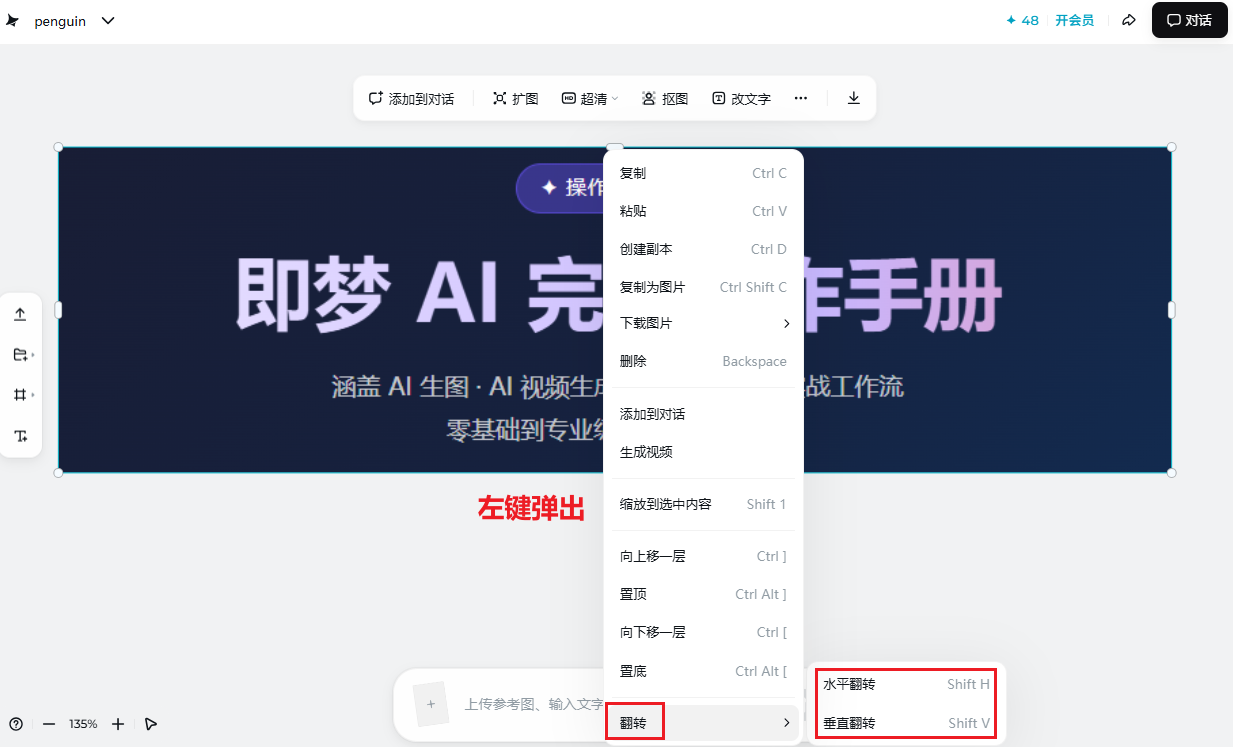Viewport: 1233px width, 747px height.
Task: Click the upload icon in left sidebar
Action: 20,314
